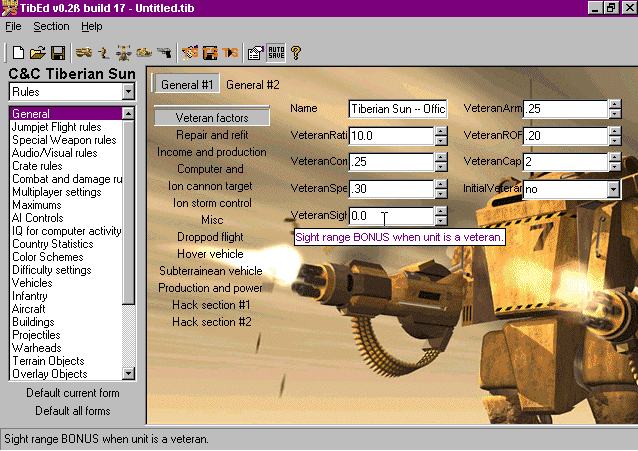638x451 pixels.
Task: Open the Infantry soldier toolbar icon
Action: (104, 53)
